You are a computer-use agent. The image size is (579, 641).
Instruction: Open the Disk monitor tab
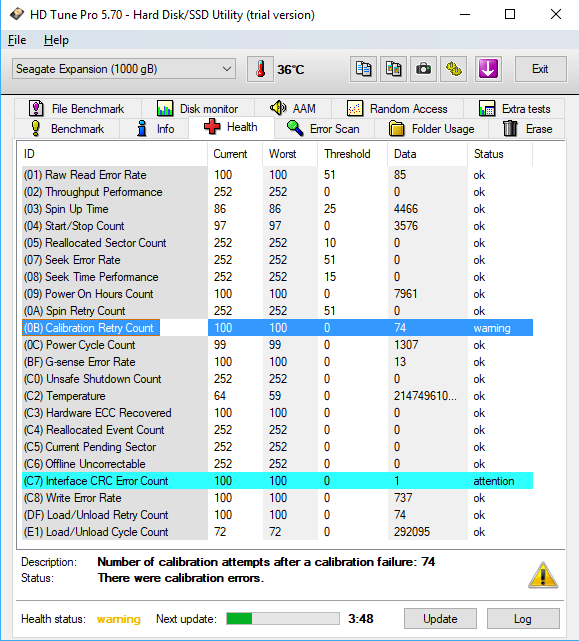[198, 109]
